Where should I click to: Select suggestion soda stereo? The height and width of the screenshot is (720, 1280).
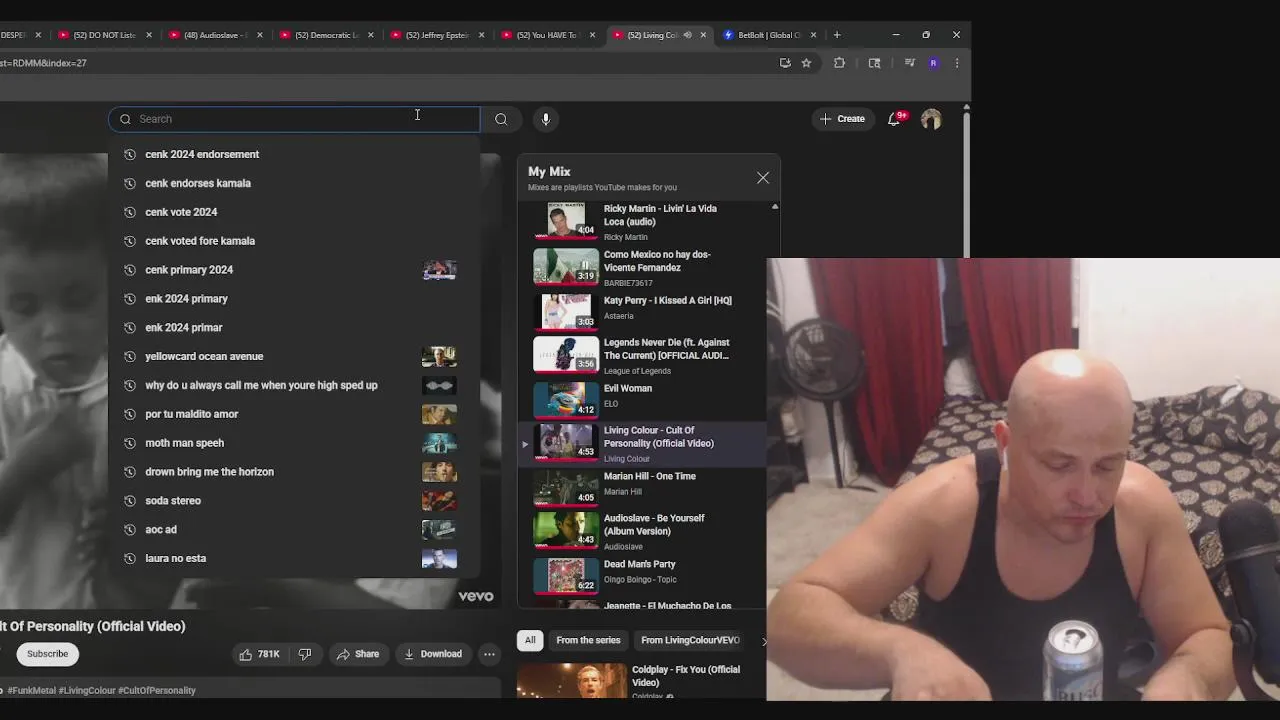tap(294, 501)
